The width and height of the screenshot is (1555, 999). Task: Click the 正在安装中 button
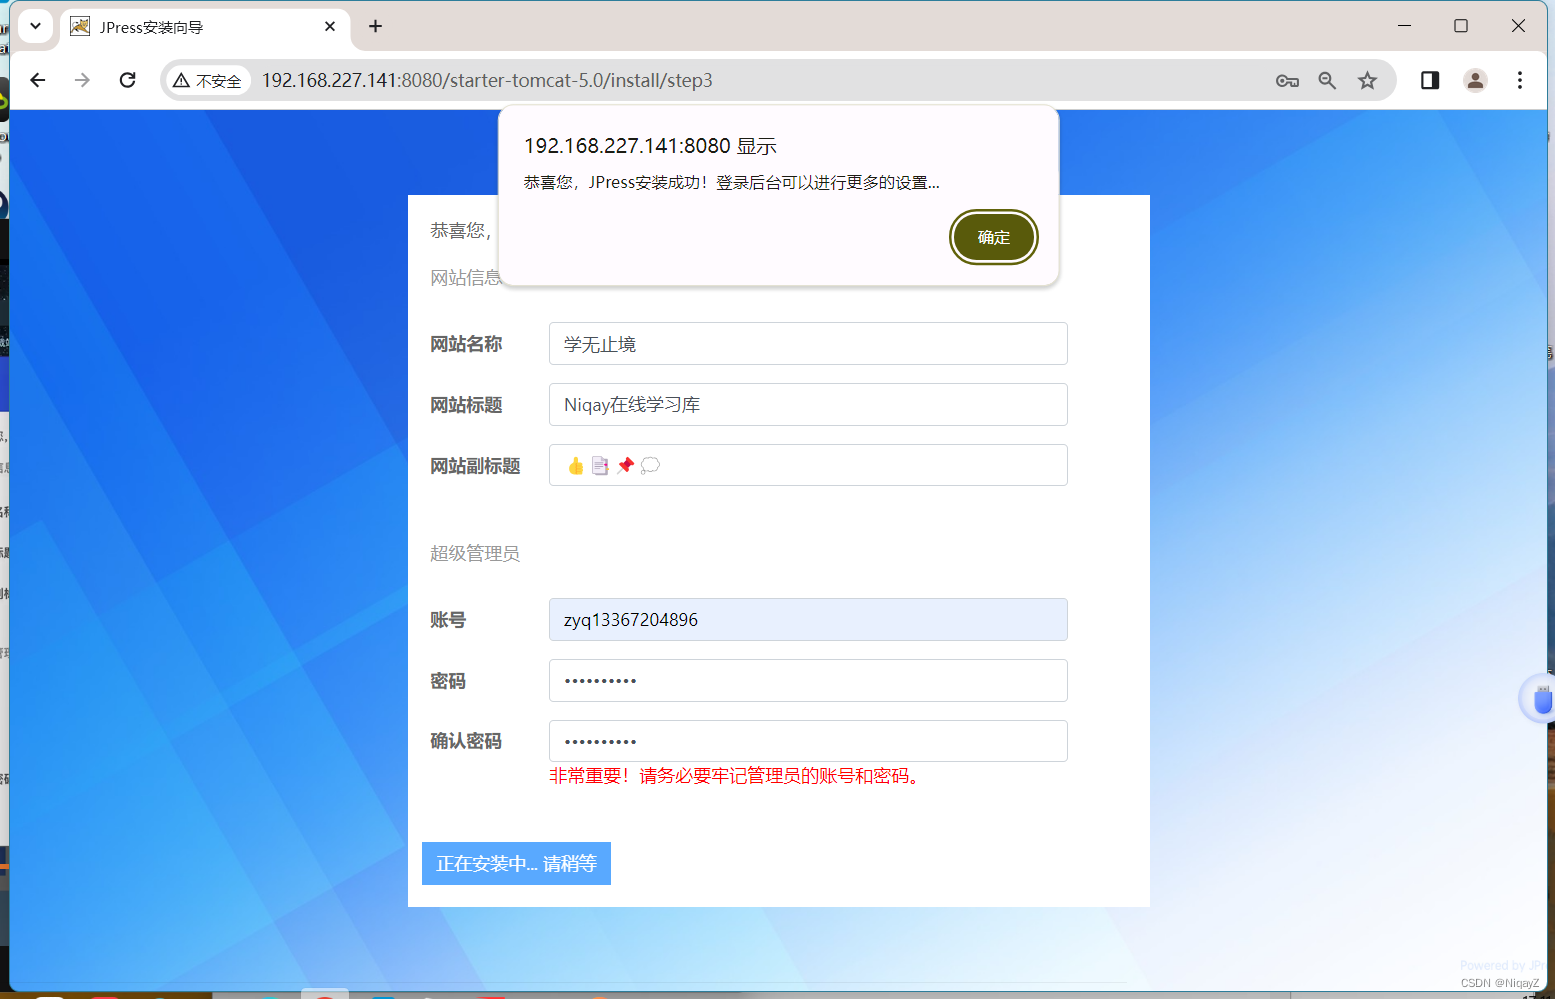click(x=516, y=864)
